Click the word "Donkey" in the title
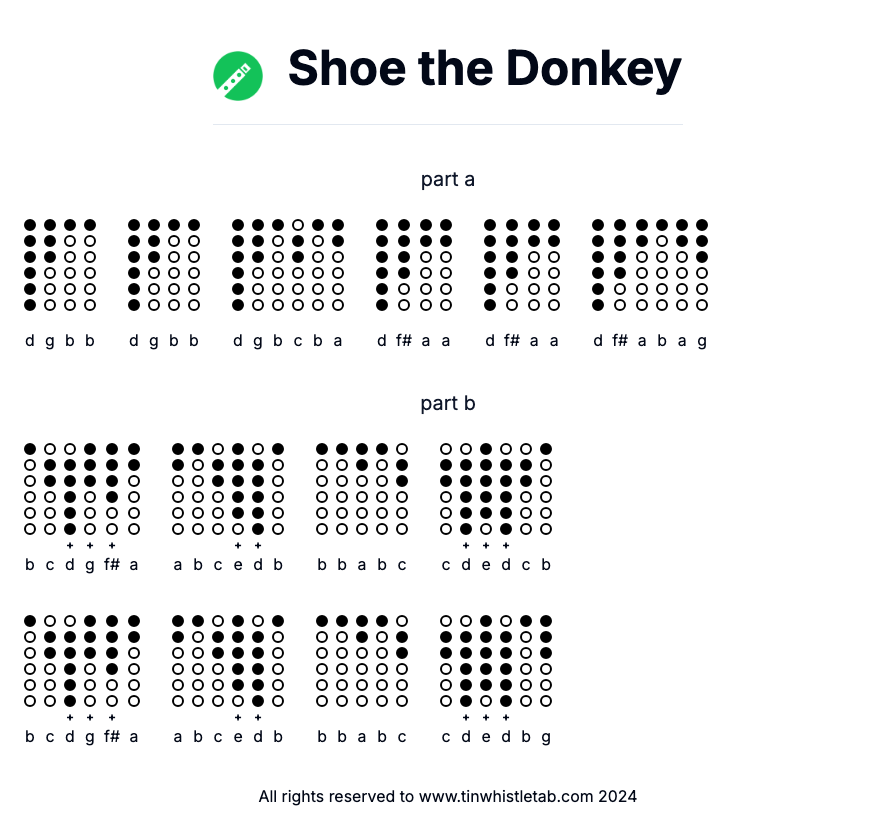896x829 pixels. (x=594, y=69)
